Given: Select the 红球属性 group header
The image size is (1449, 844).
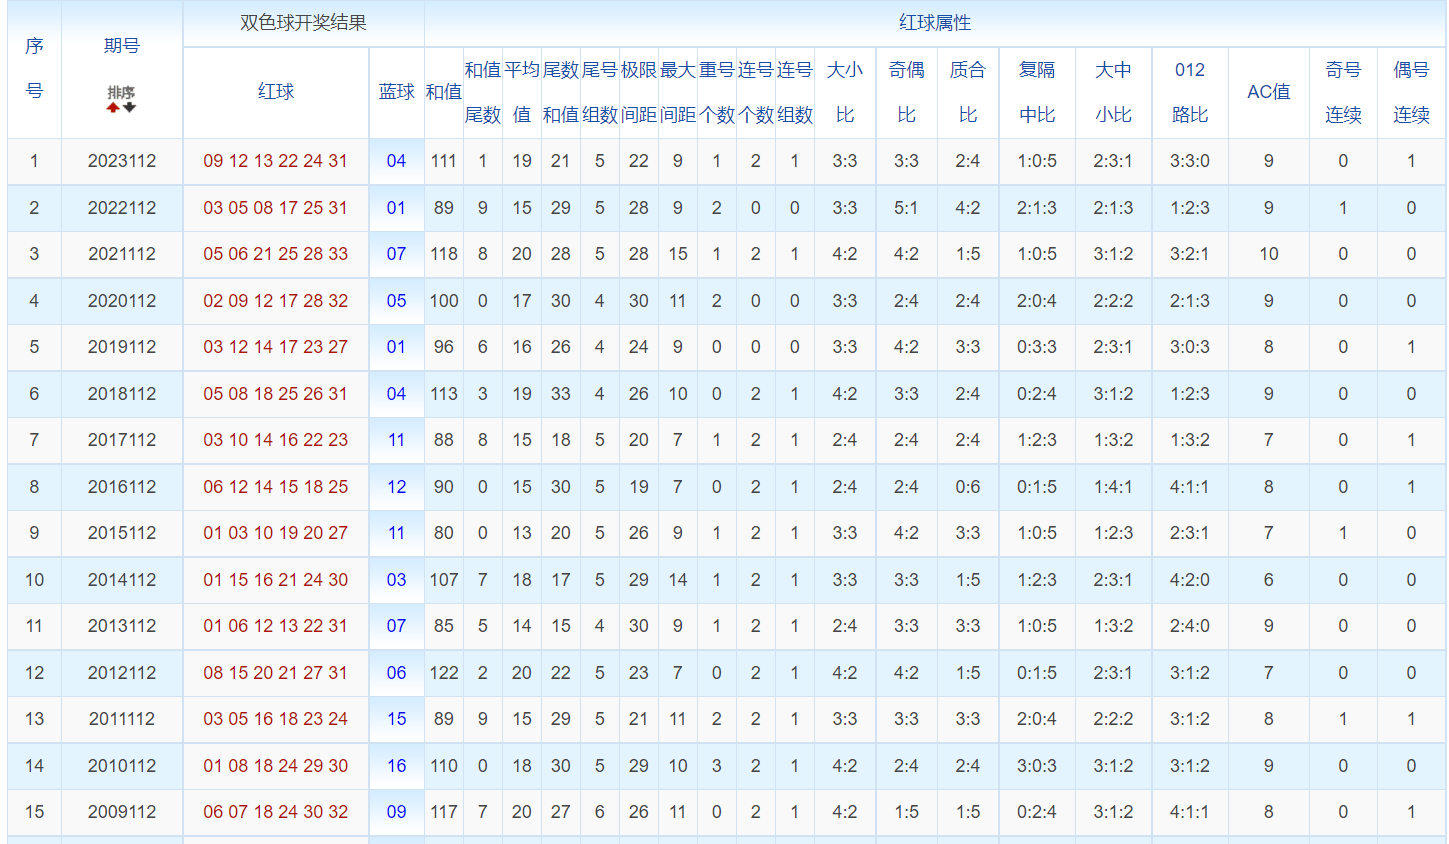Looking at the screenshot, I should click(x=935, y=23).
